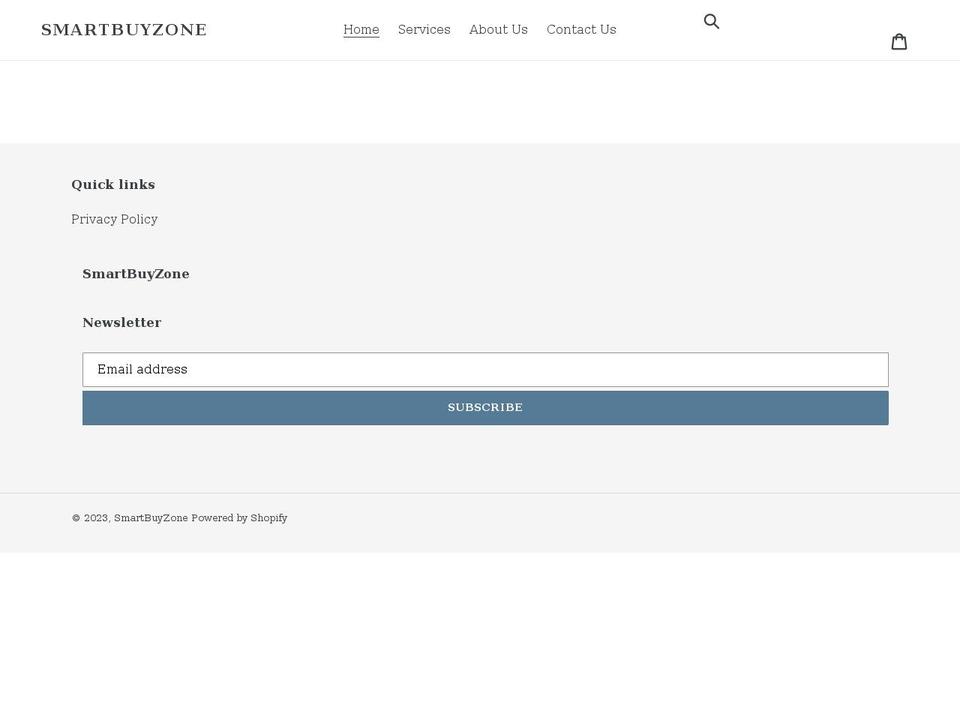
Task: Click the Newsletter heading
Action: pyautogui.click(x=122, y=323)
